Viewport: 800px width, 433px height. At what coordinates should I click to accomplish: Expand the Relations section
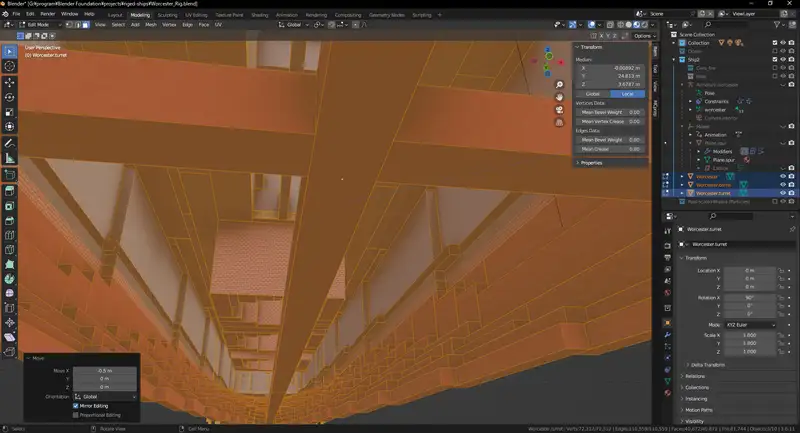694,376
